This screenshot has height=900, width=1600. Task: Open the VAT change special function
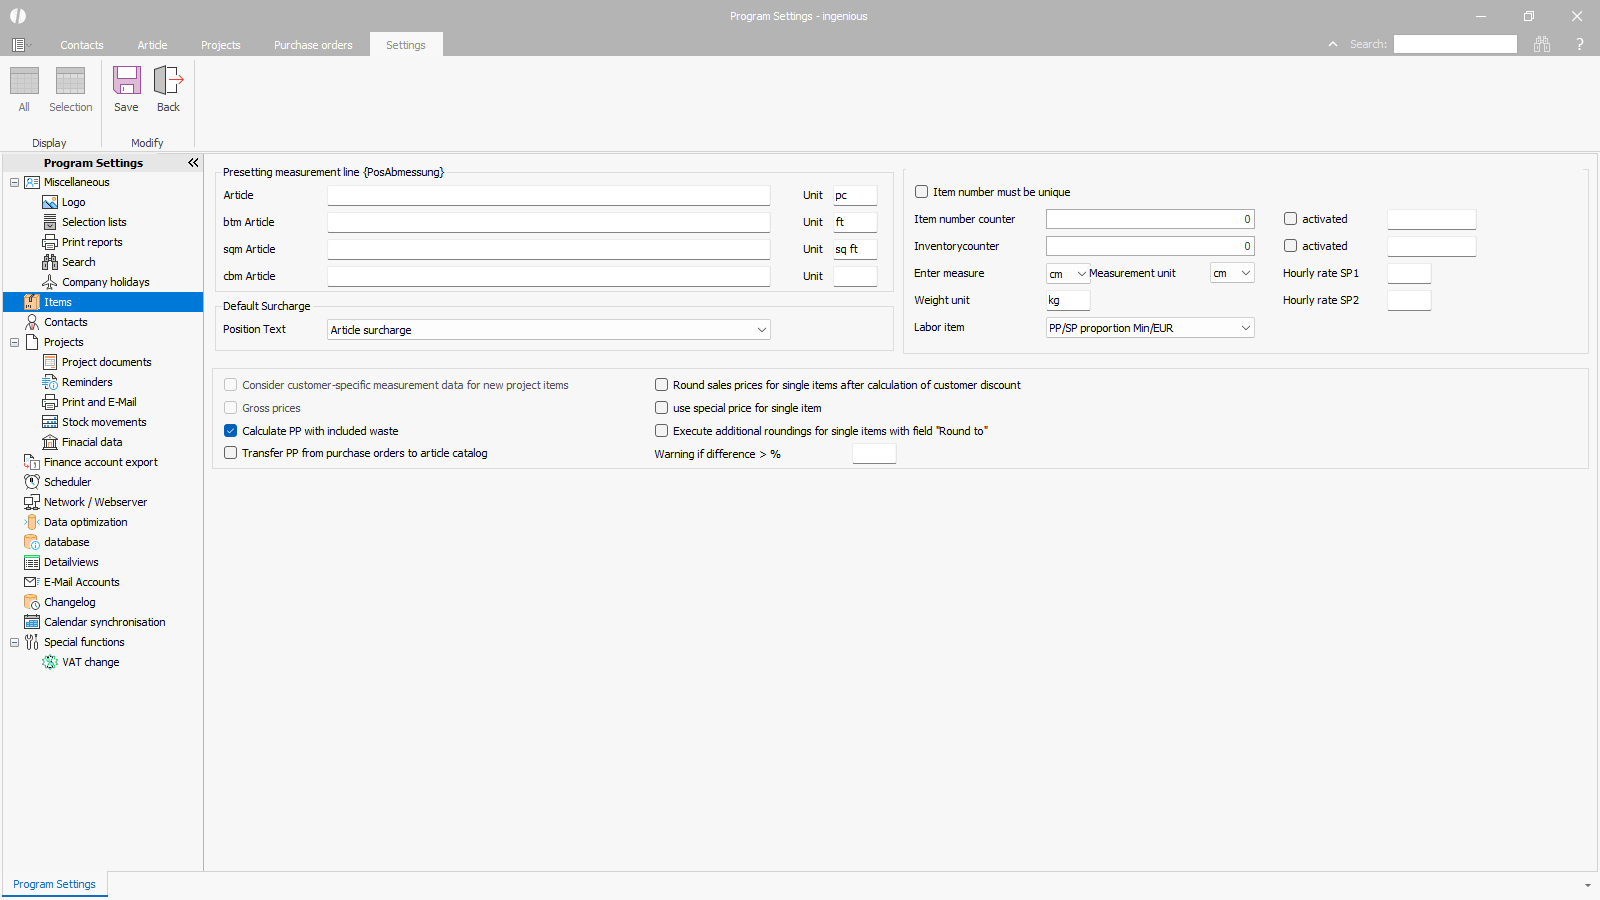point(90,662)
